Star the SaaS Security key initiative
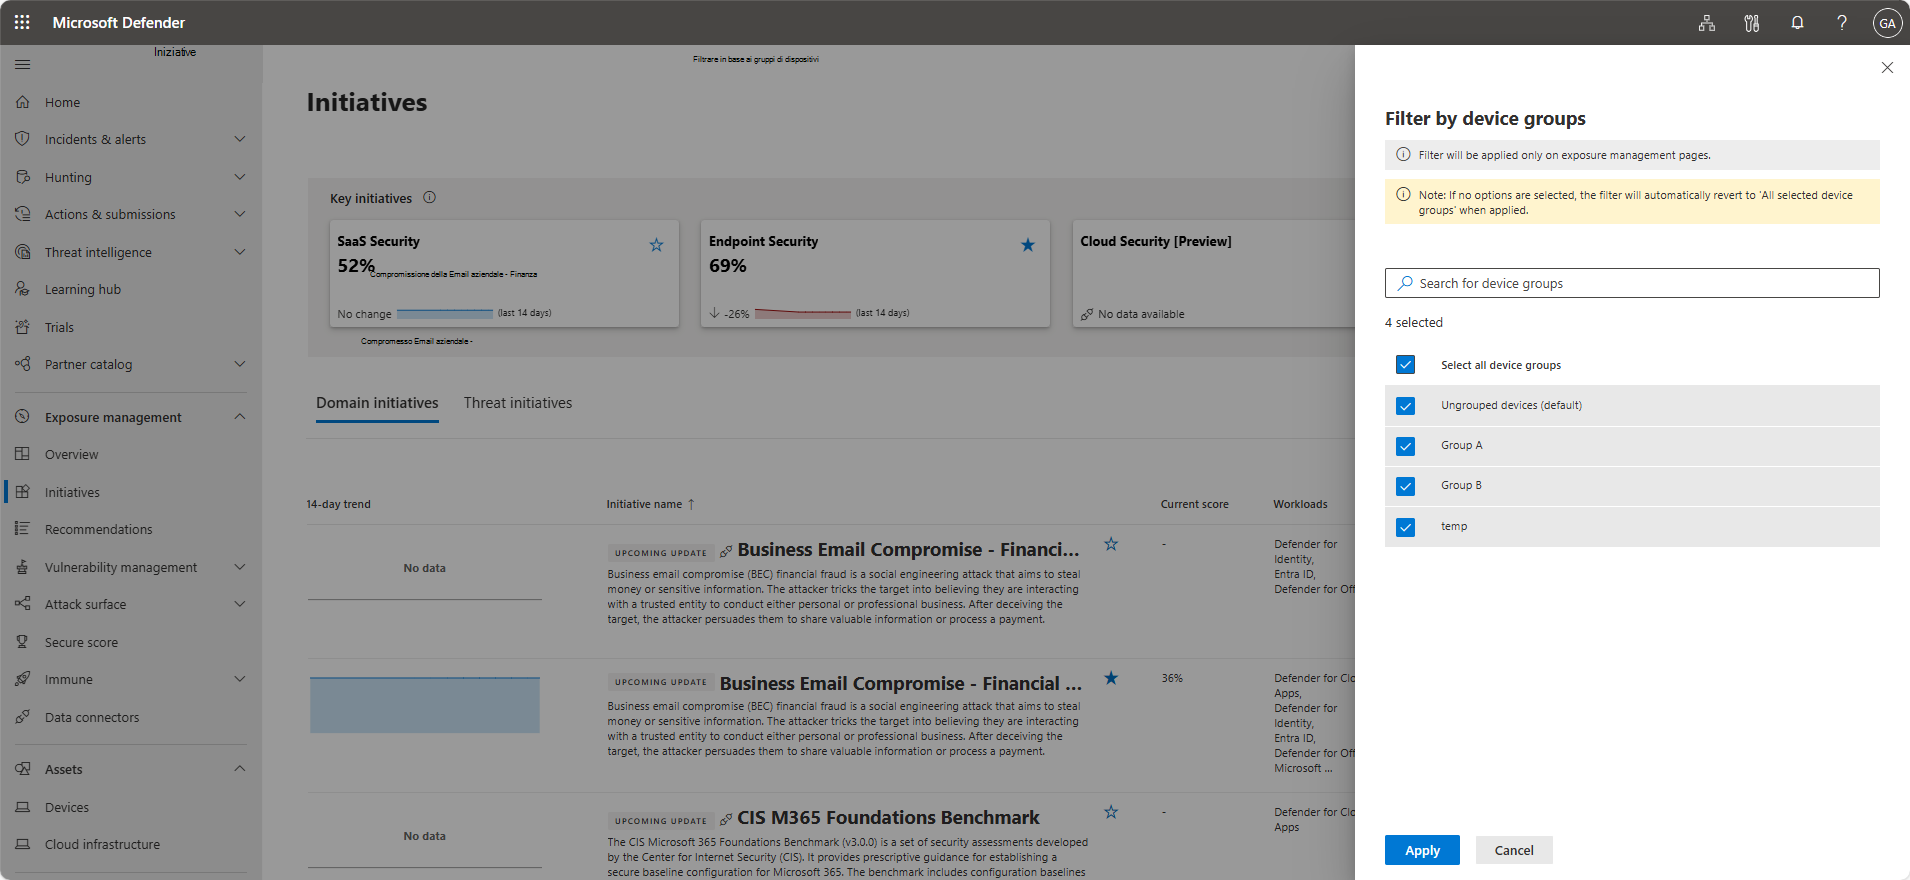 pos(656,245)
